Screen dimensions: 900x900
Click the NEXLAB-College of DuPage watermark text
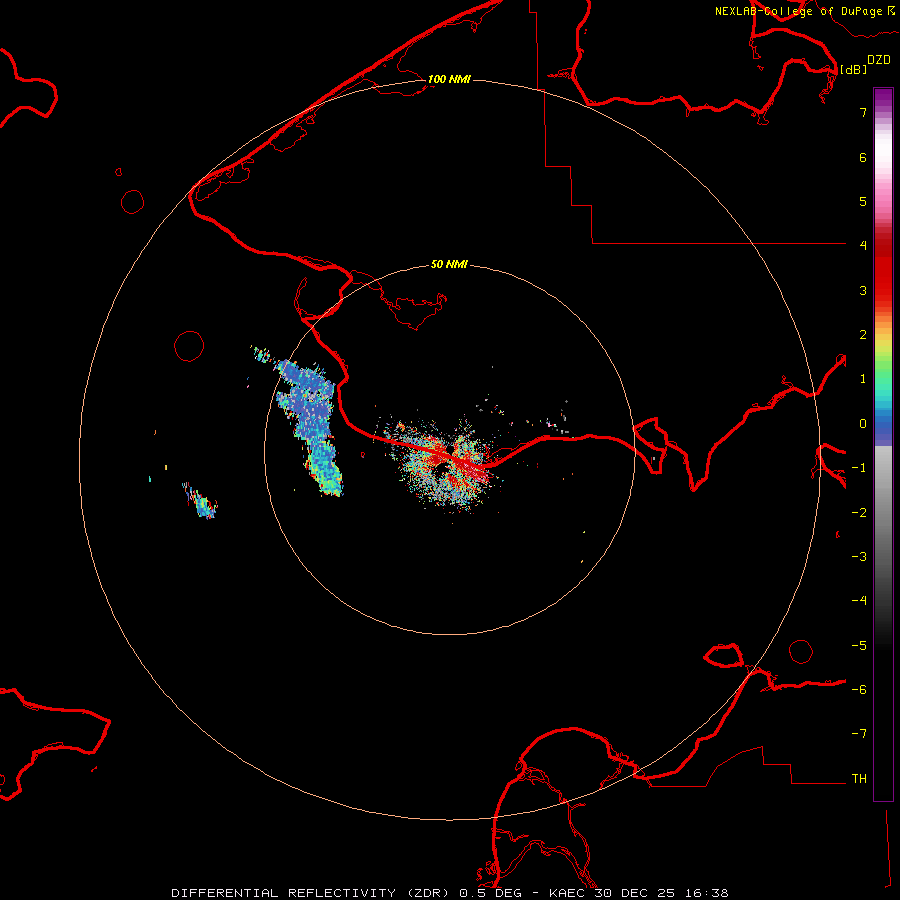[805, 11]
